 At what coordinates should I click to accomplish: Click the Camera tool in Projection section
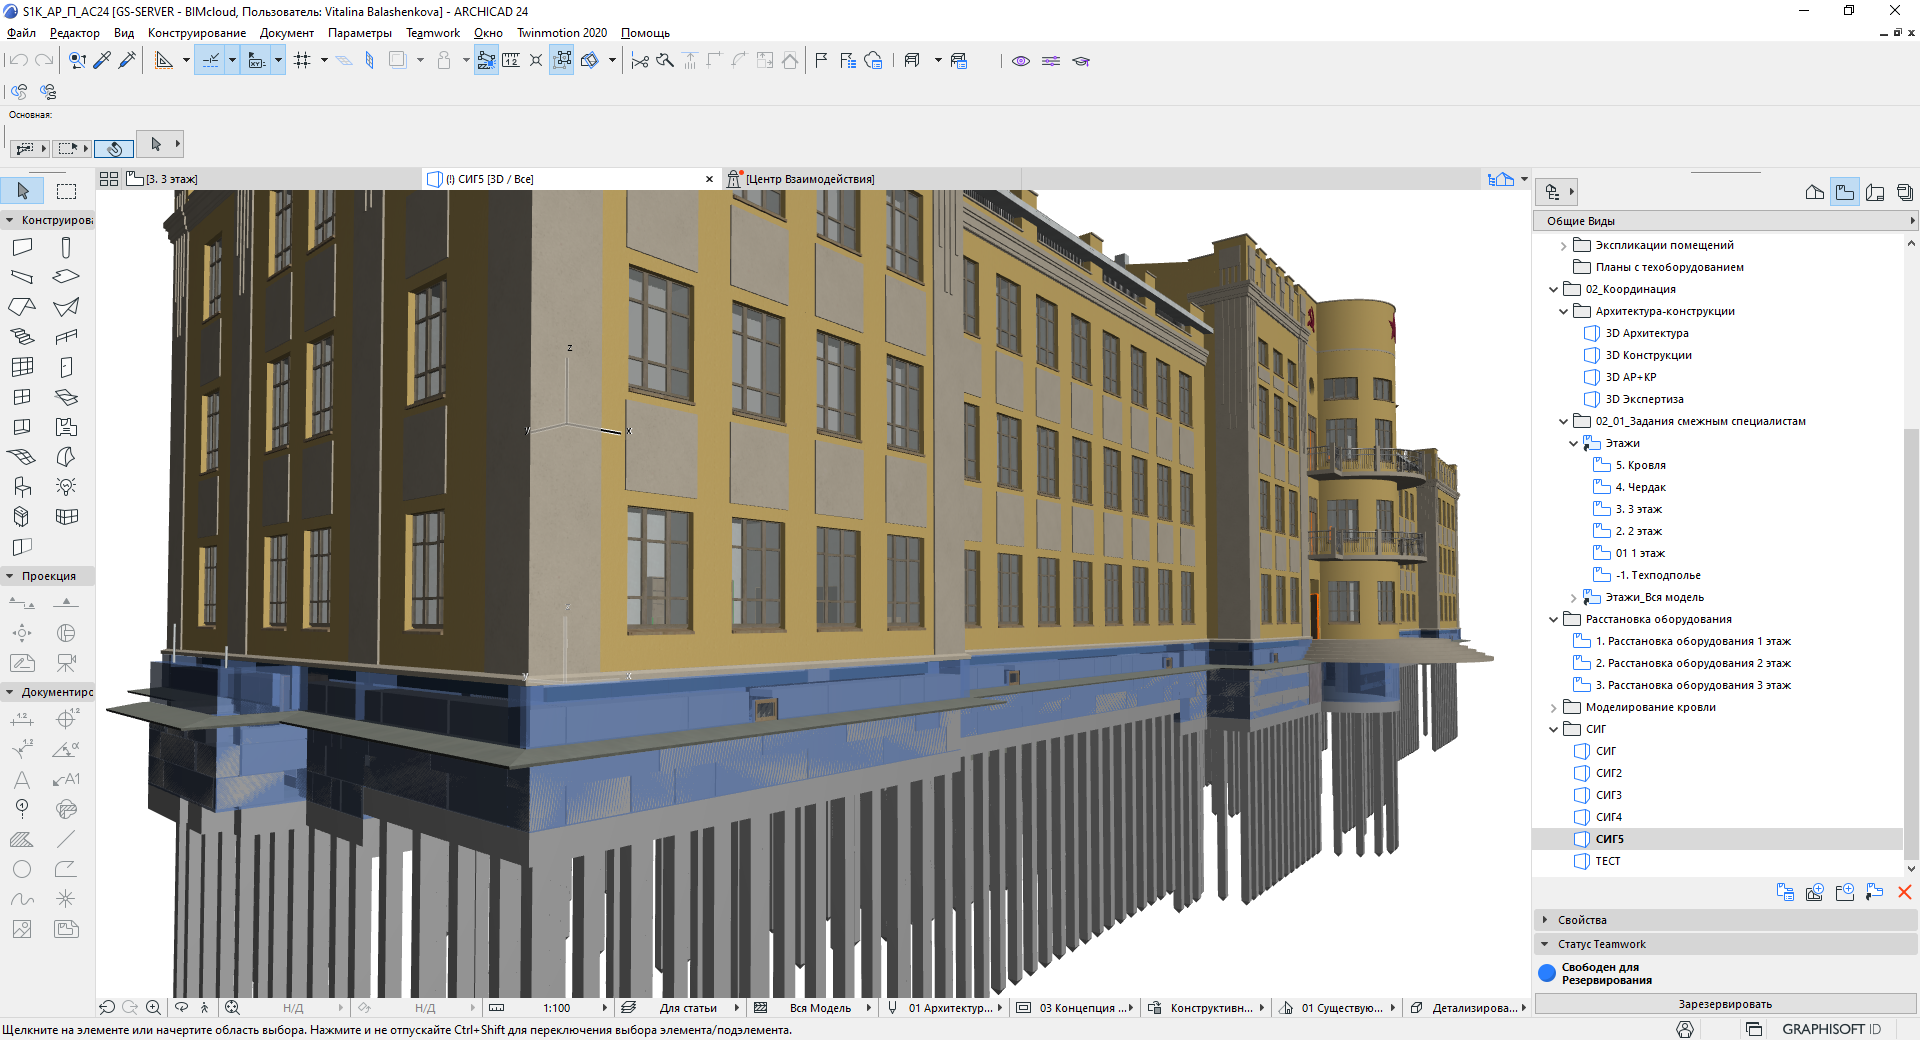point(66,663)
